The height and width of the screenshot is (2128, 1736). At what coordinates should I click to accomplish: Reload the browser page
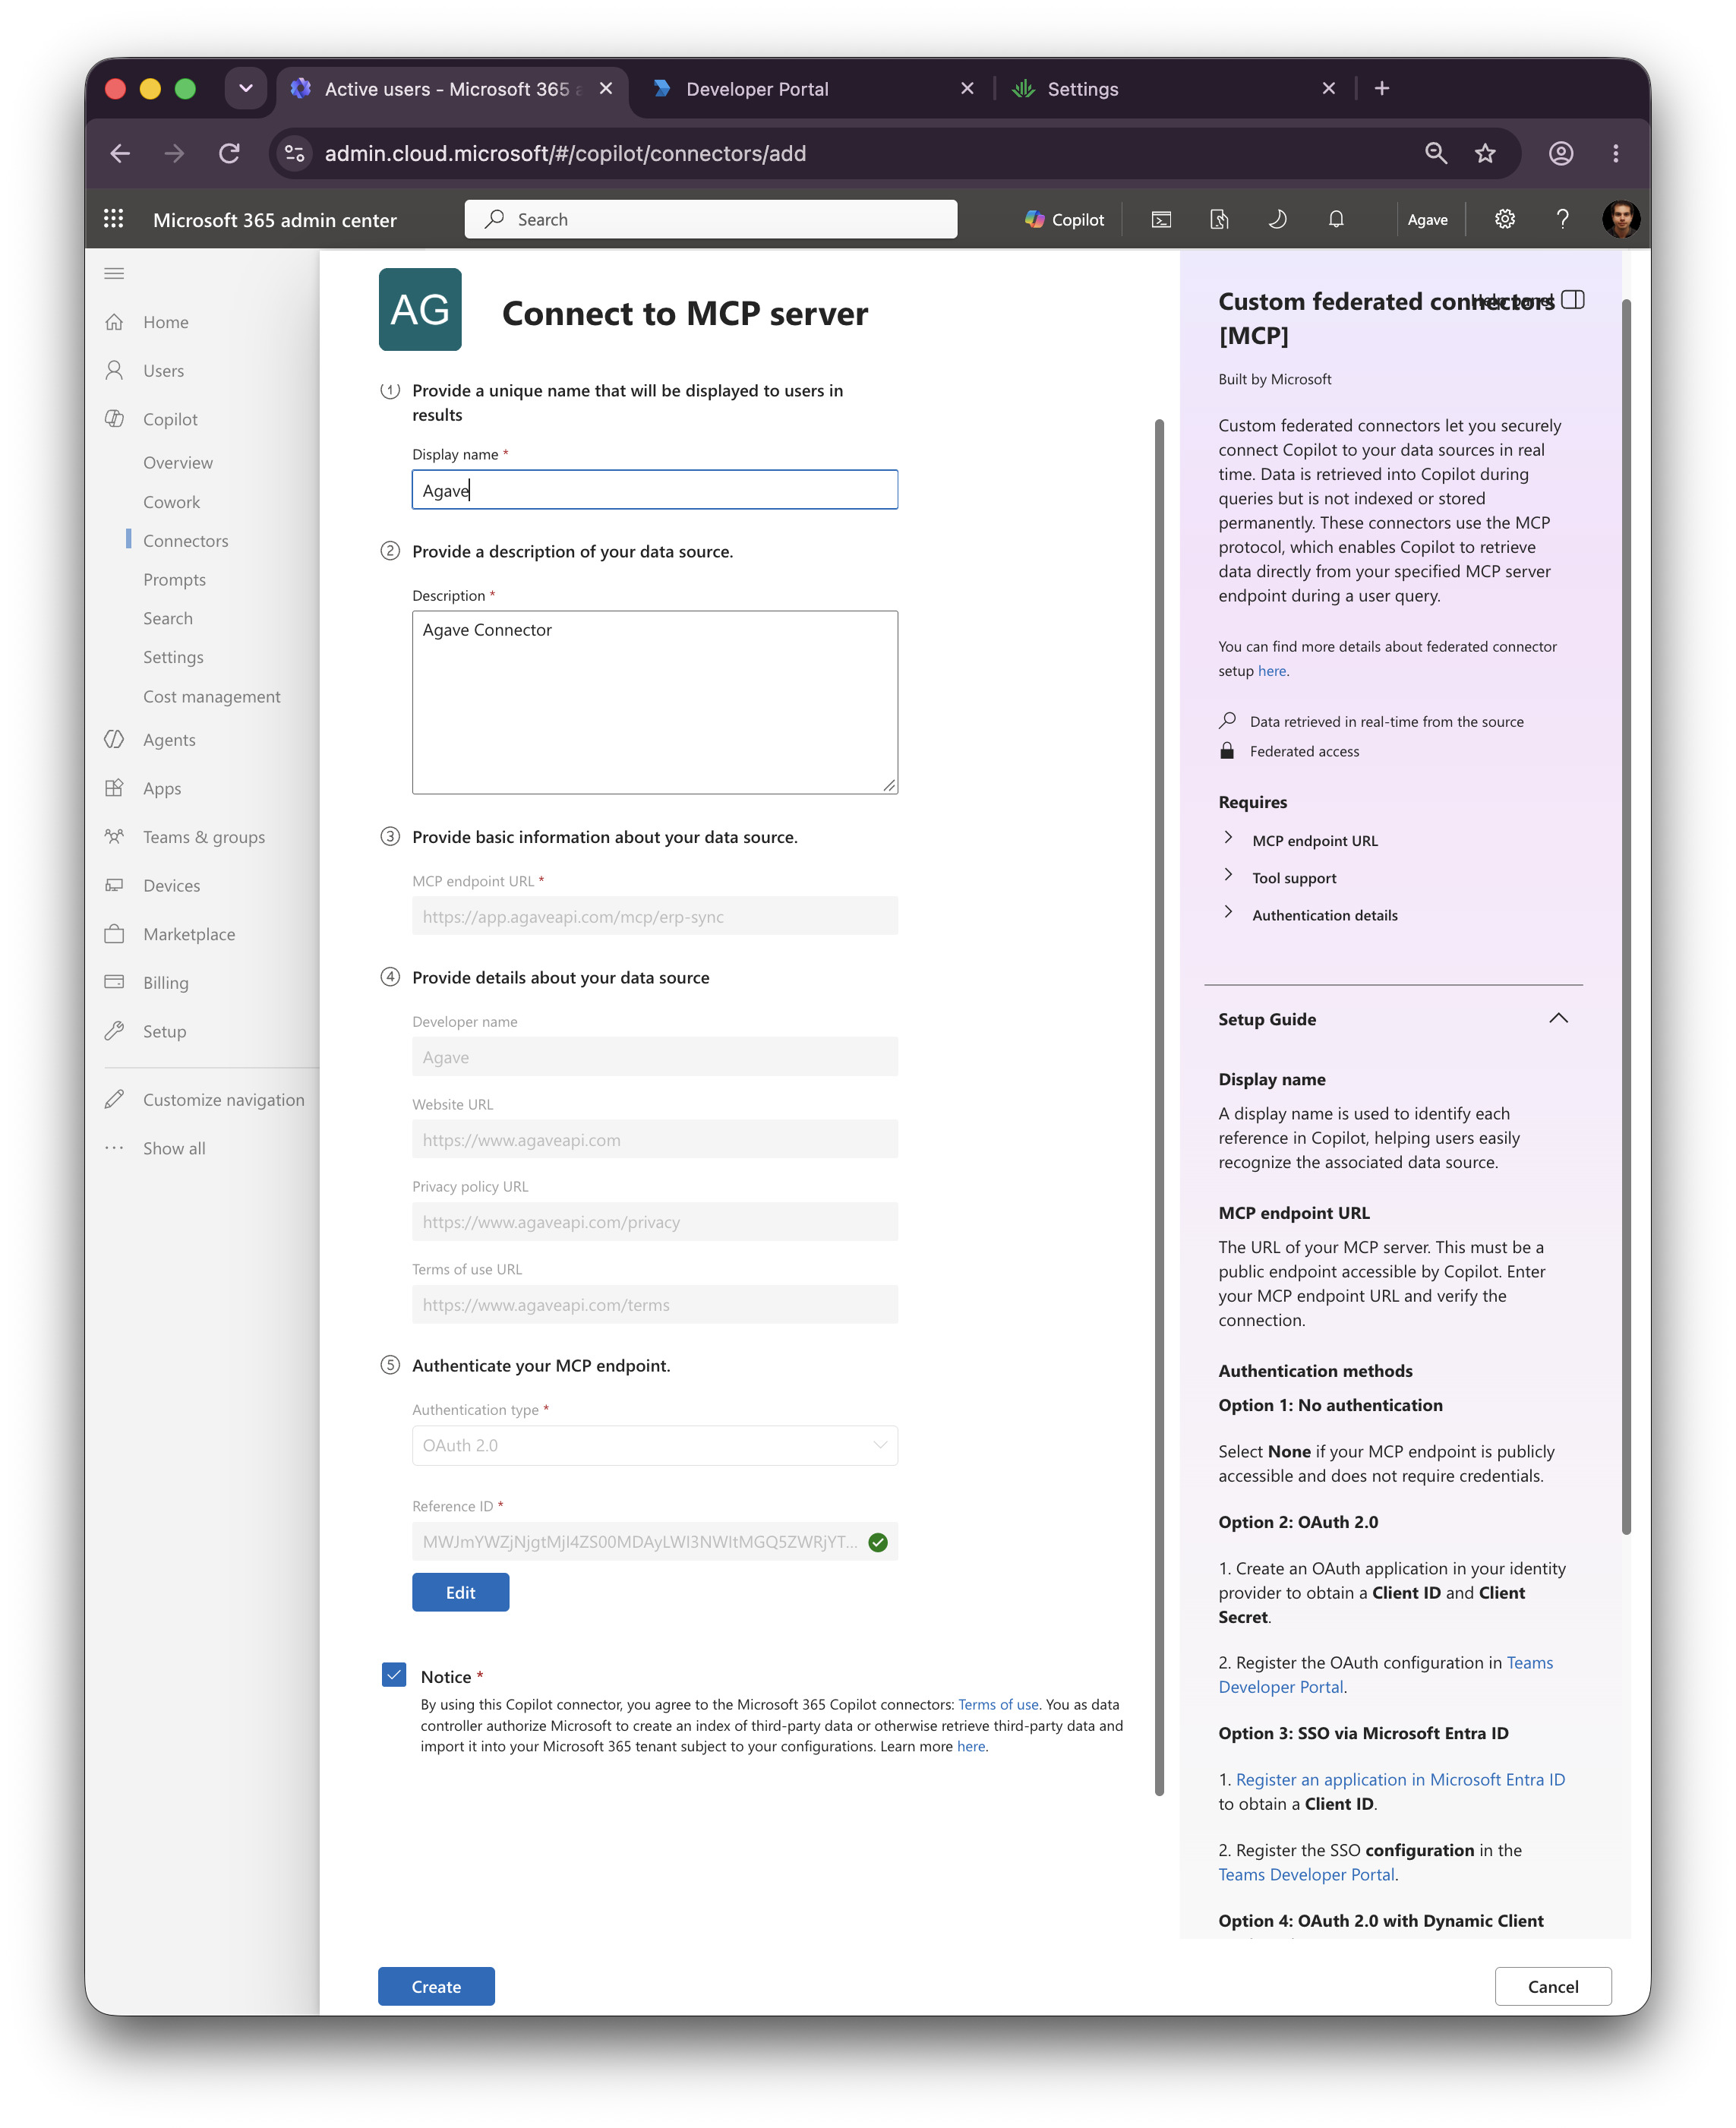point(229,153)
